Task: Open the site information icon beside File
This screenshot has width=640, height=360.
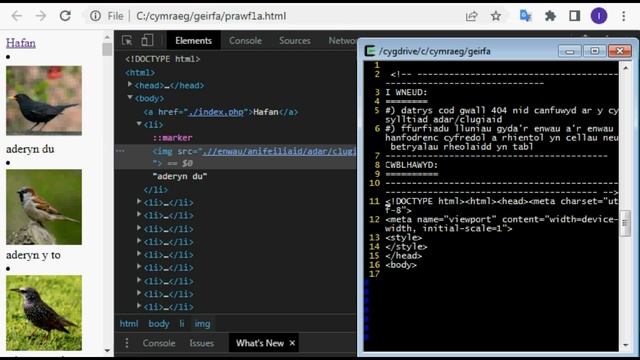Action: pos(96,16)
